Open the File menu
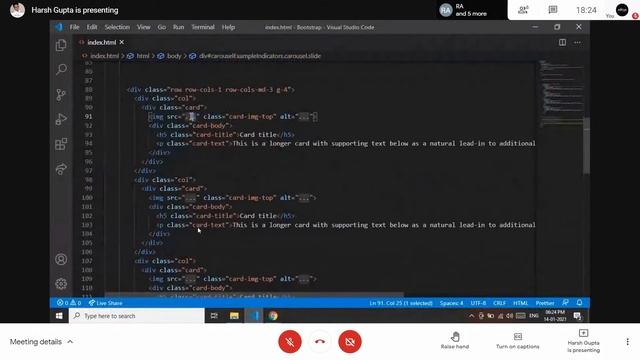The height and width of the screenshot is (360, 640). [x=74, y=27]
